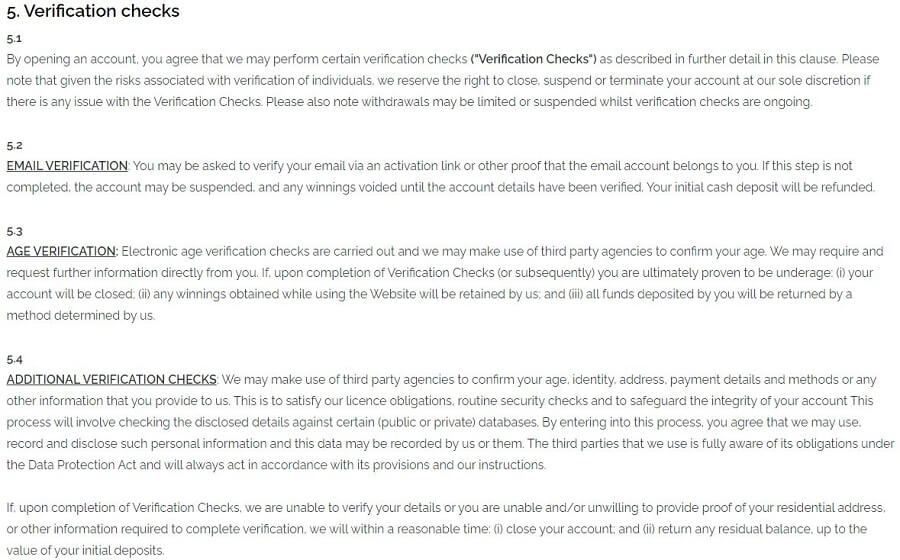Click the bold "Verification Checks" defined term

pyautogui.click(x=534, y=59)
